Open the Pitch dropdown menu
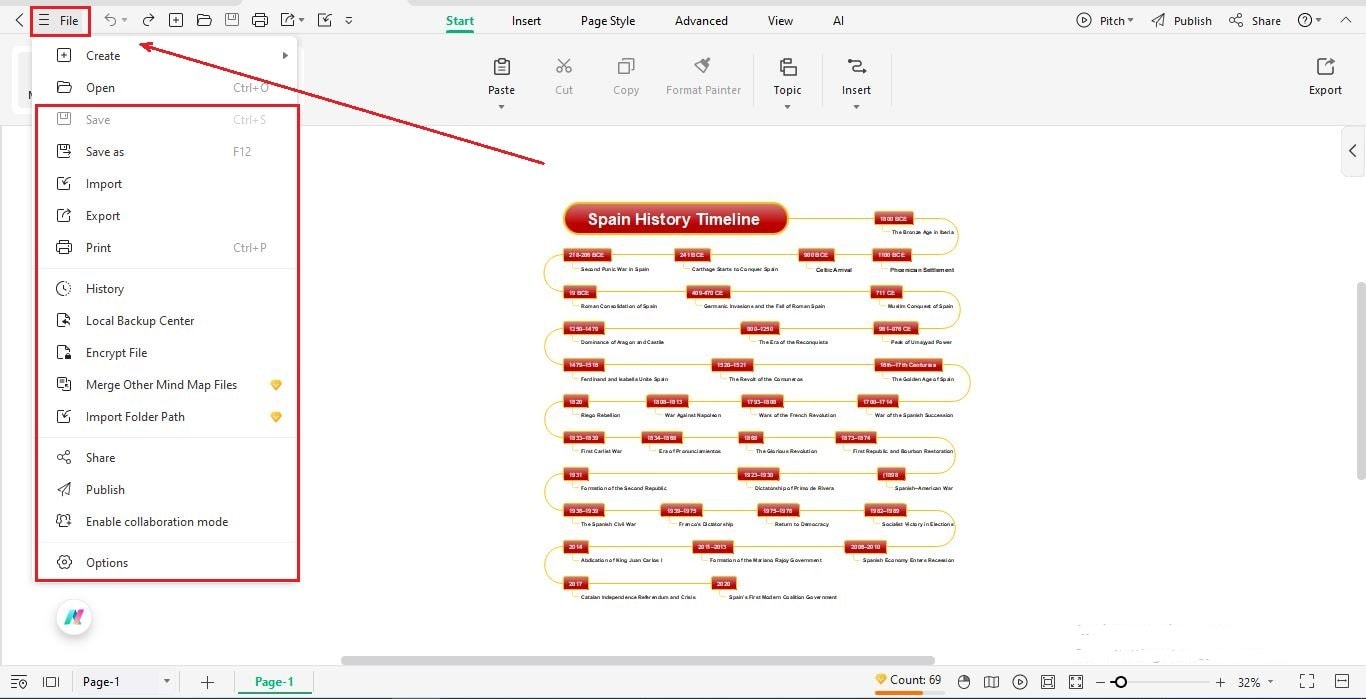This screenshot has width=1366, height=699. tap(1106, 19)
